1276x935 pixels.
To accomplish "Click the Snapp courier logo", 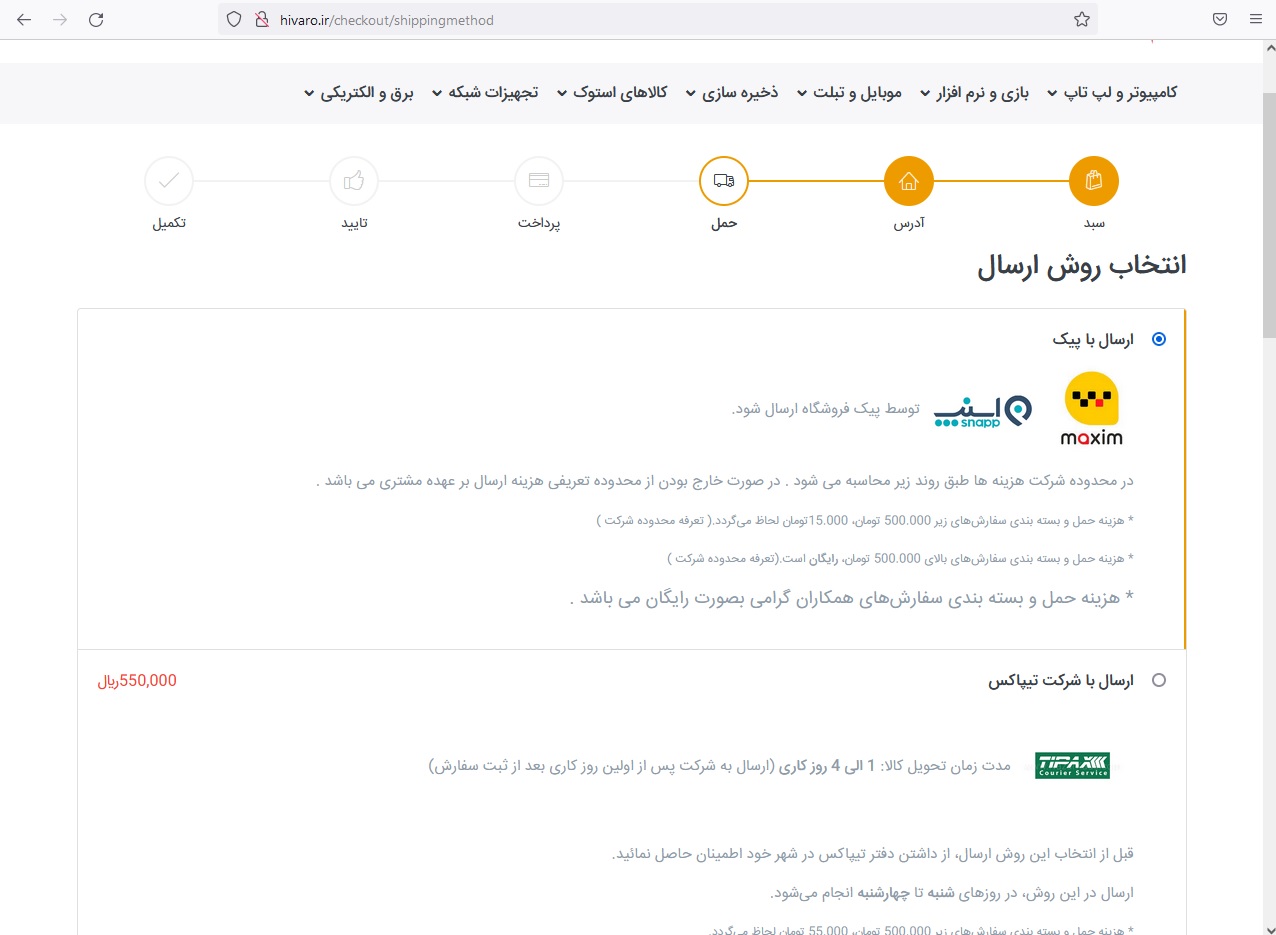I will 982,411.
